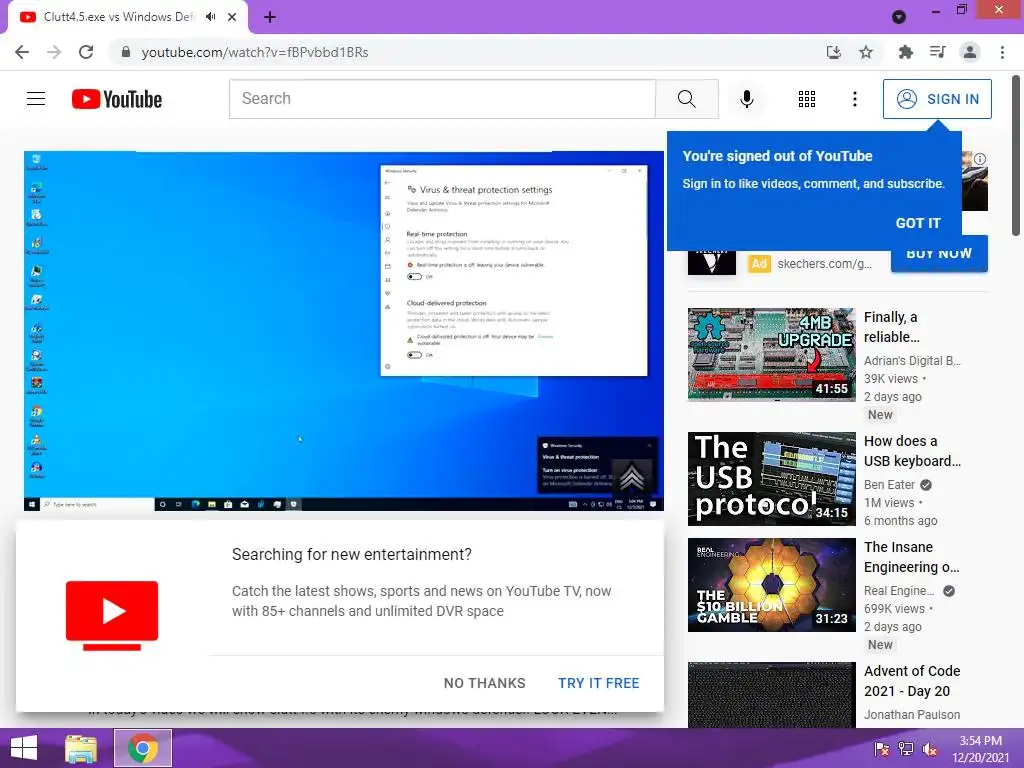Go forward with browser forward arrow
The width and height of the screenshot is (1024, 768).
click(54, 52)
